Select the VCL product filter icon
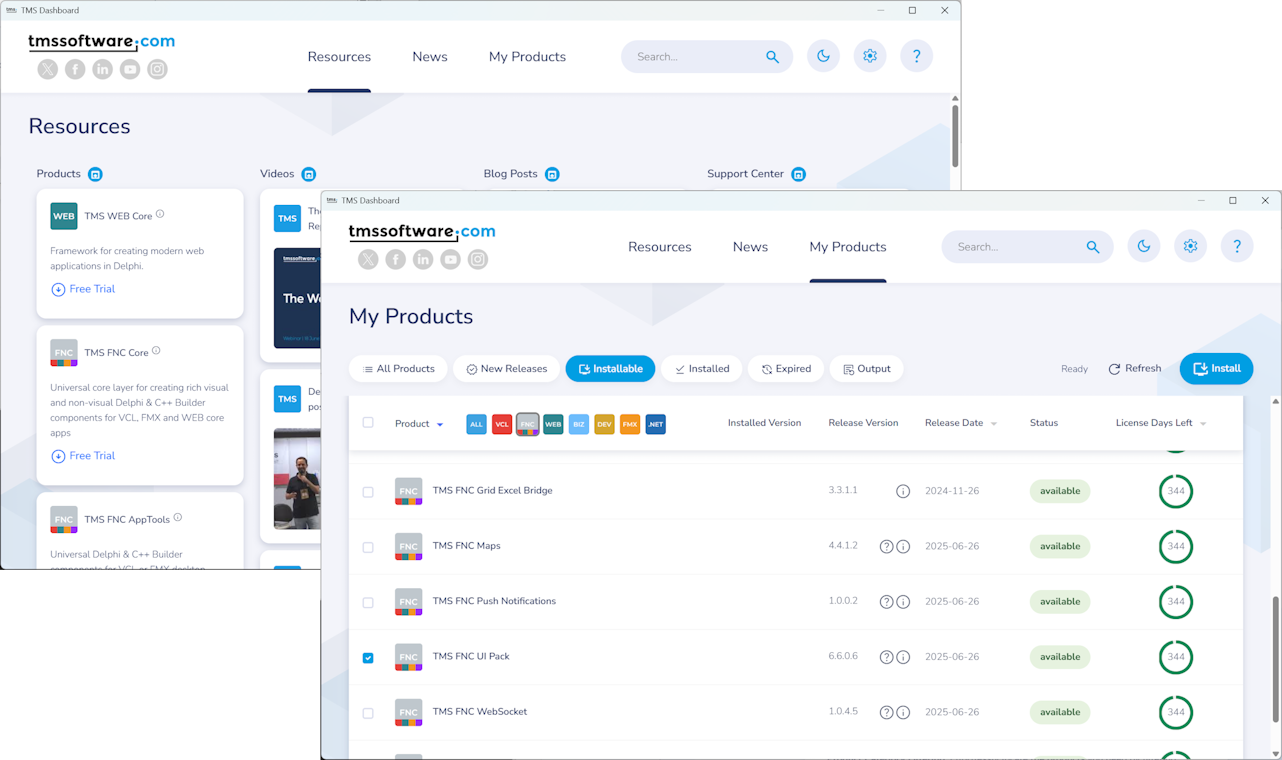Image resolution: width=1282 pixels, height=760 pixels. point(502,423)
